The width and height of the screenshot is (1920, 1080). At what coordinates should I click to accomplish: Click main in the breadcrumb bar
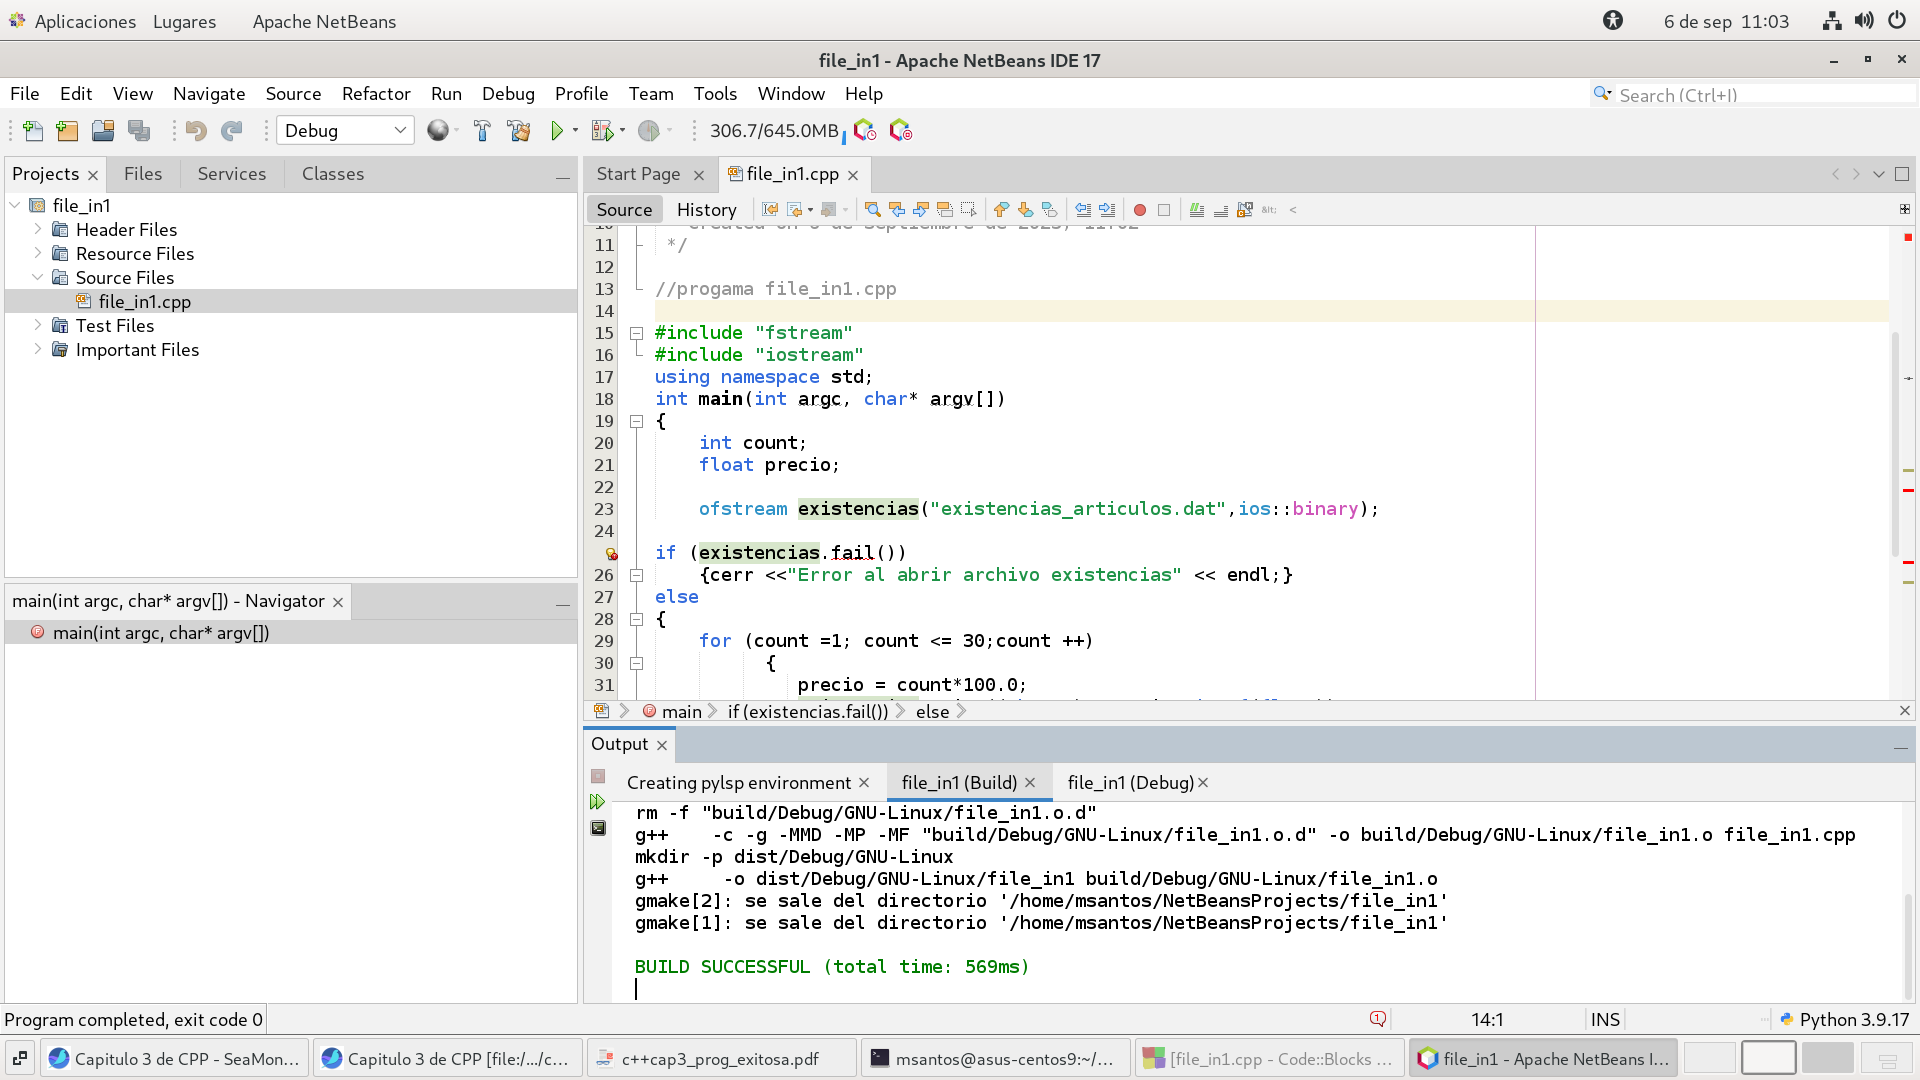tap(681, 711)
